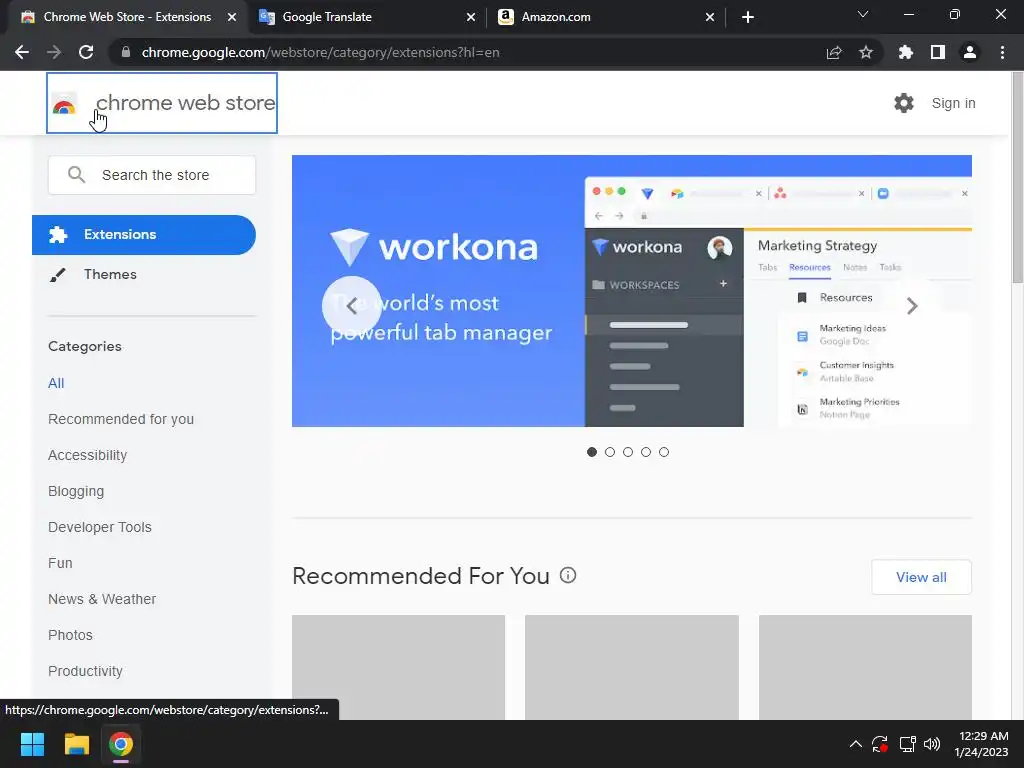
Task: Select Extensions in the sidebar
Action: [x=144, y=234]
